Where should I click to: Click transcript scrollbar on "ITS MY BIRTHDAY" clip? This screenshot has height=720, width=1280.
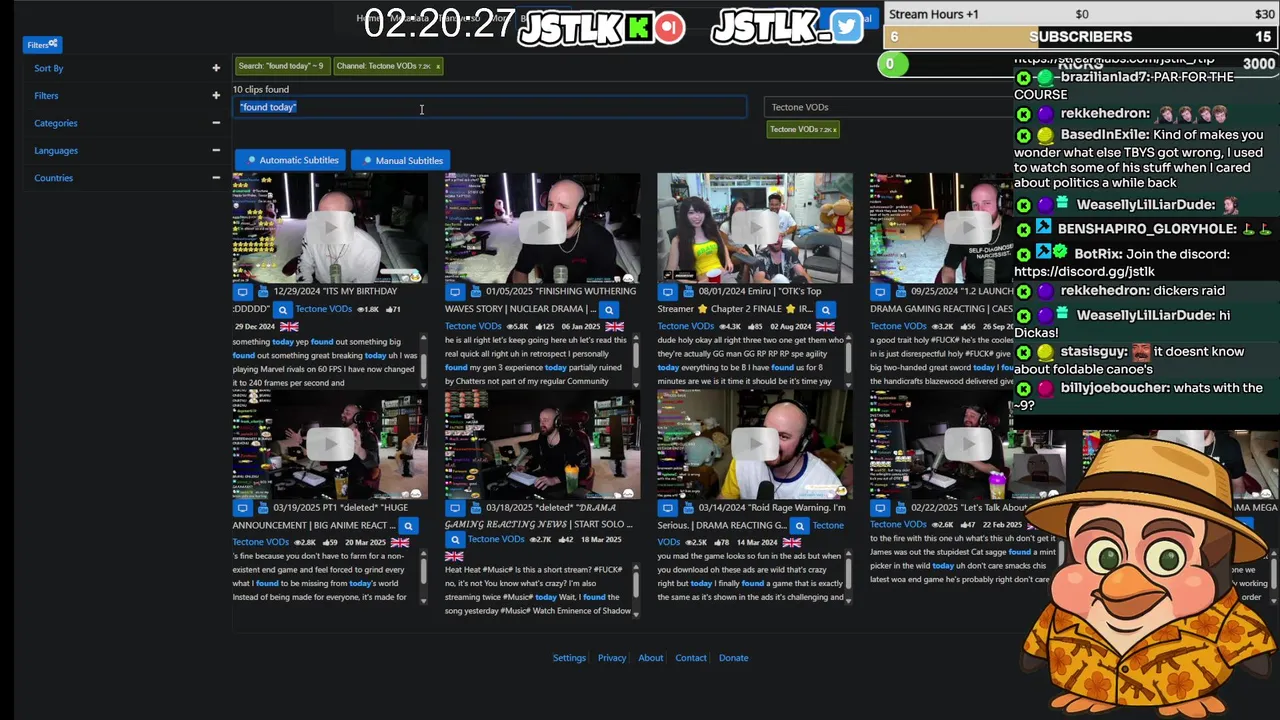tap(423, 361)
